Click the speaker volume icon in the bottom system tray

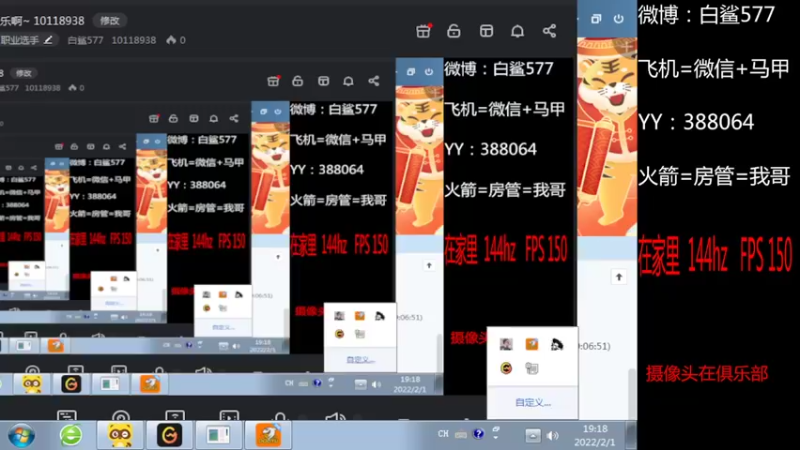[x=553, y=436]
